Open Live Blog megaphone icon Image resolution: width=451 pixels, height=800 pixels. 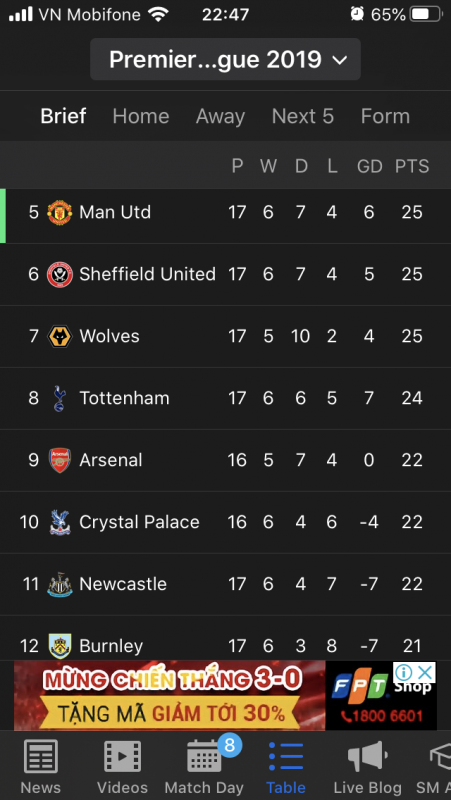[x=366, y=756]
